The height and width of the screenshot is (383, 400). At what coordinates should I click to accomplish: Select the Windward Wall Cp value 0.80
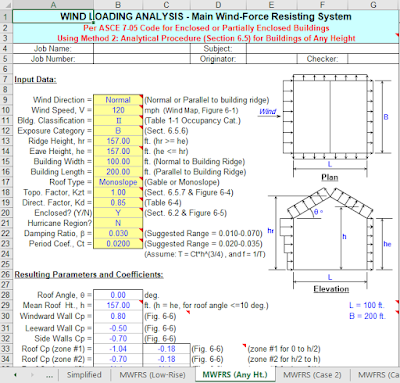pyautogui.click(x=118, y=316)
